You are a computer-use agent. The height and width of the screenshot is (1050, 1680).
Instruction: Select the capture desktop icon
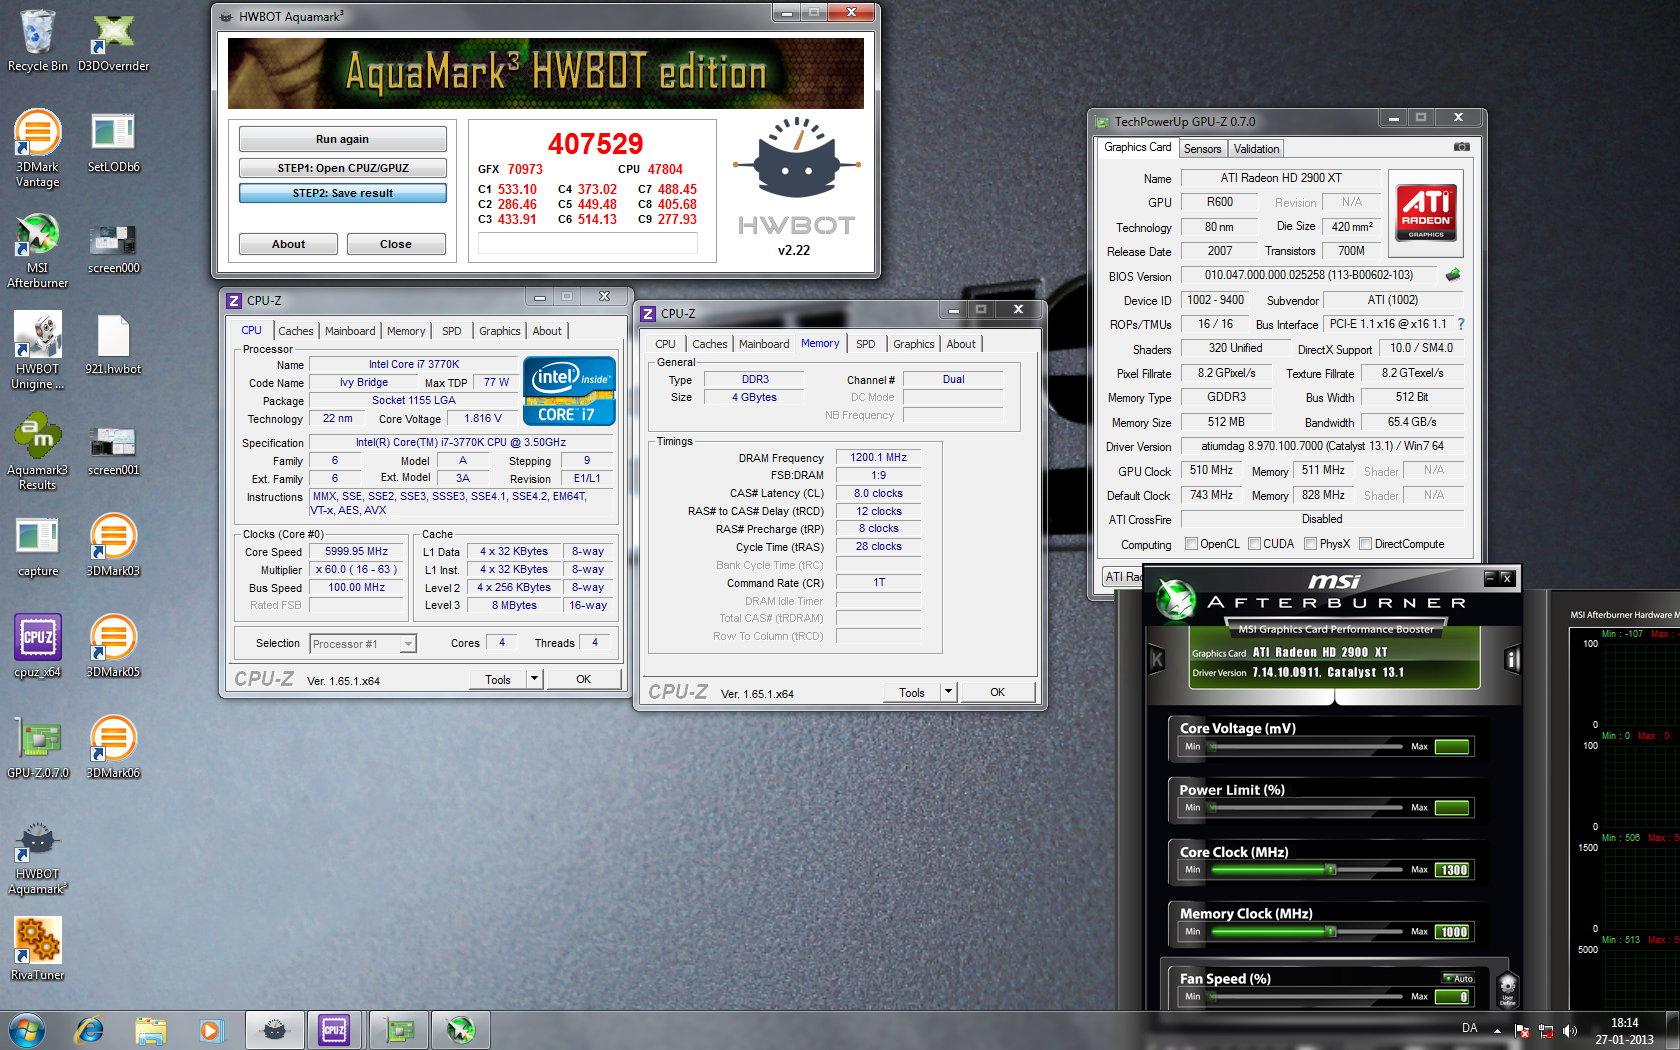click(x=38, y=546)
